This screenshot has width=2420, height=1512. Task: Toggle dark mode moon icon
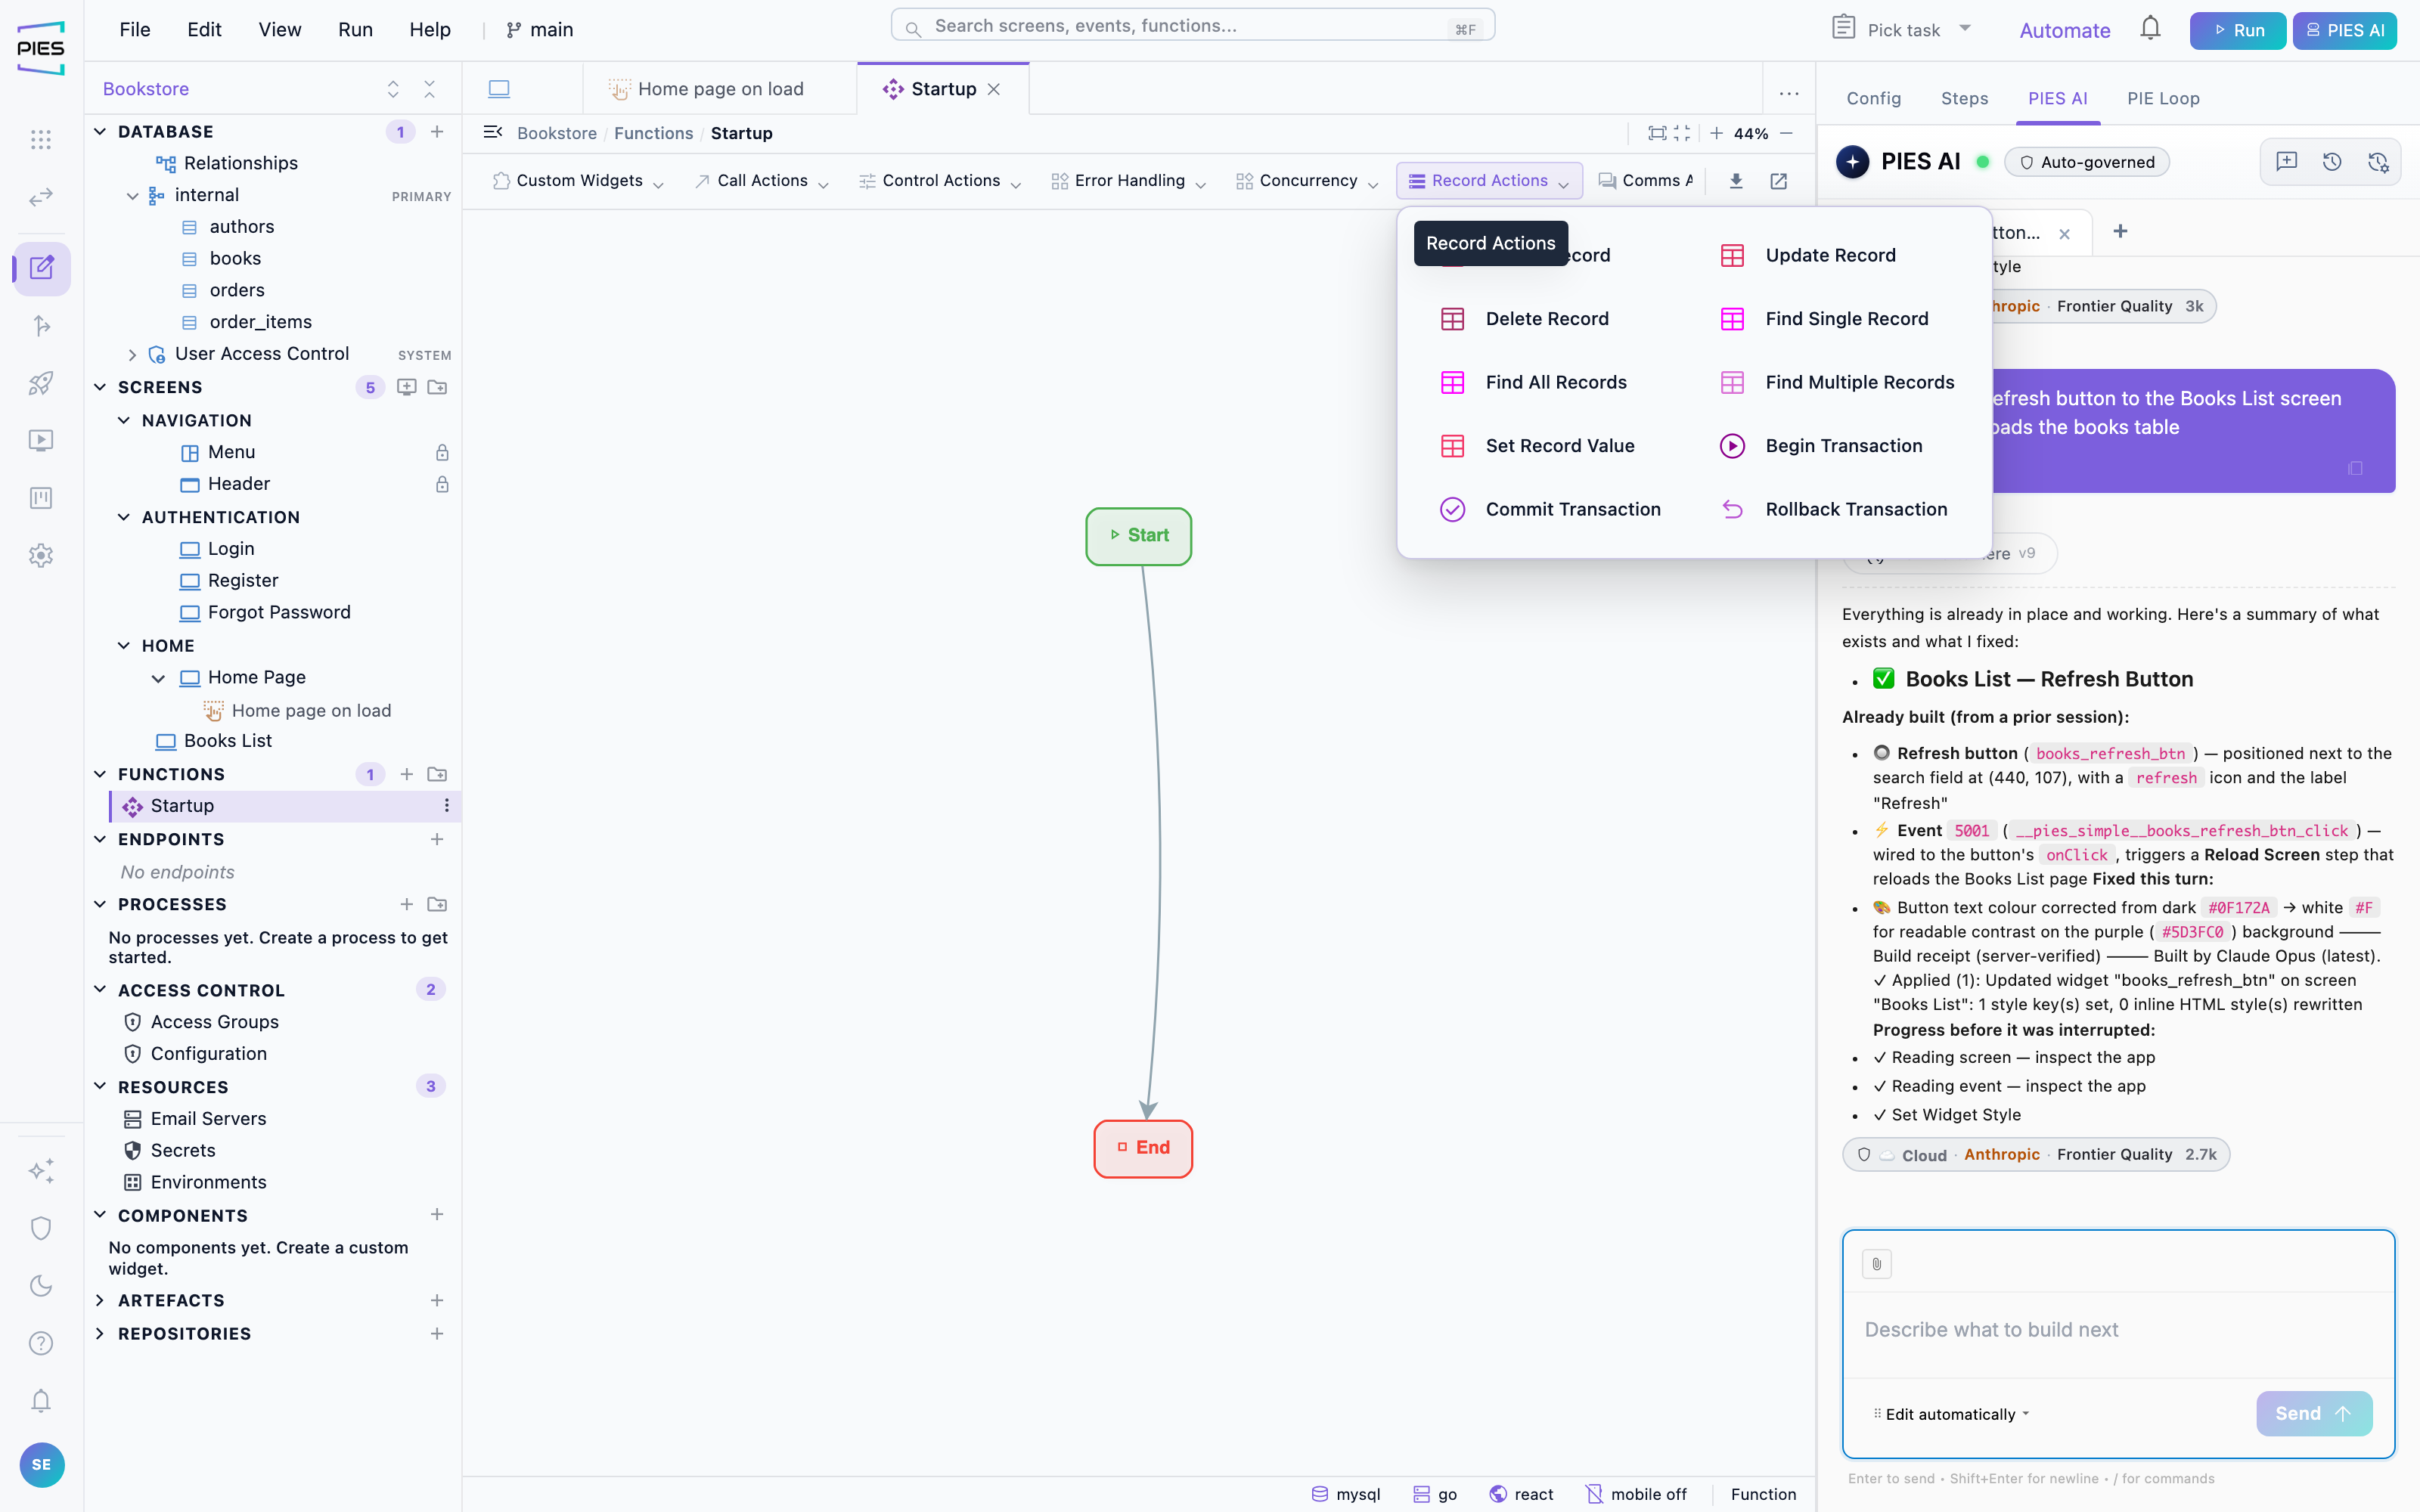click(x=41, y=1286)
